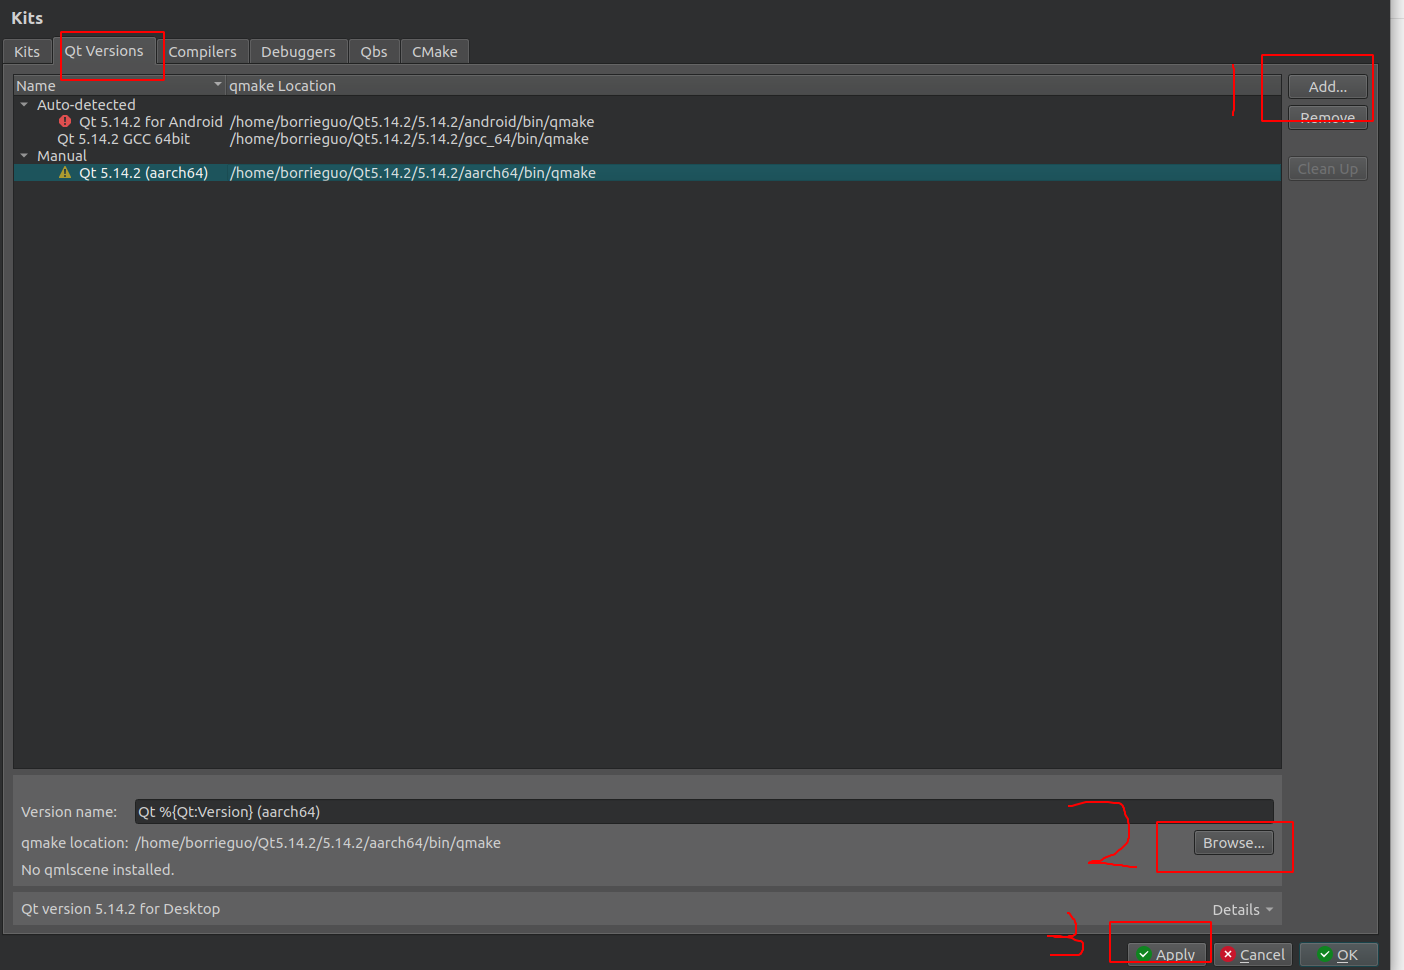Image resolution: width=1404 pixels, height=970 pixels.
Task: Open the Details dropdown
Action: tap(1242, 909)
